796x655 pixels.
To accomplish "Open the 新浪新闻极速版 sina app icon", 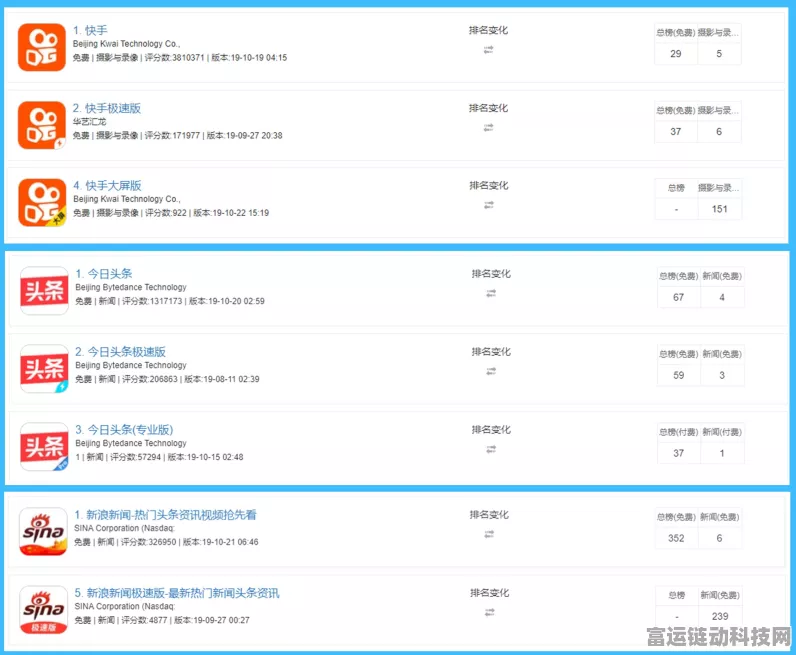I will click(43, 610).
